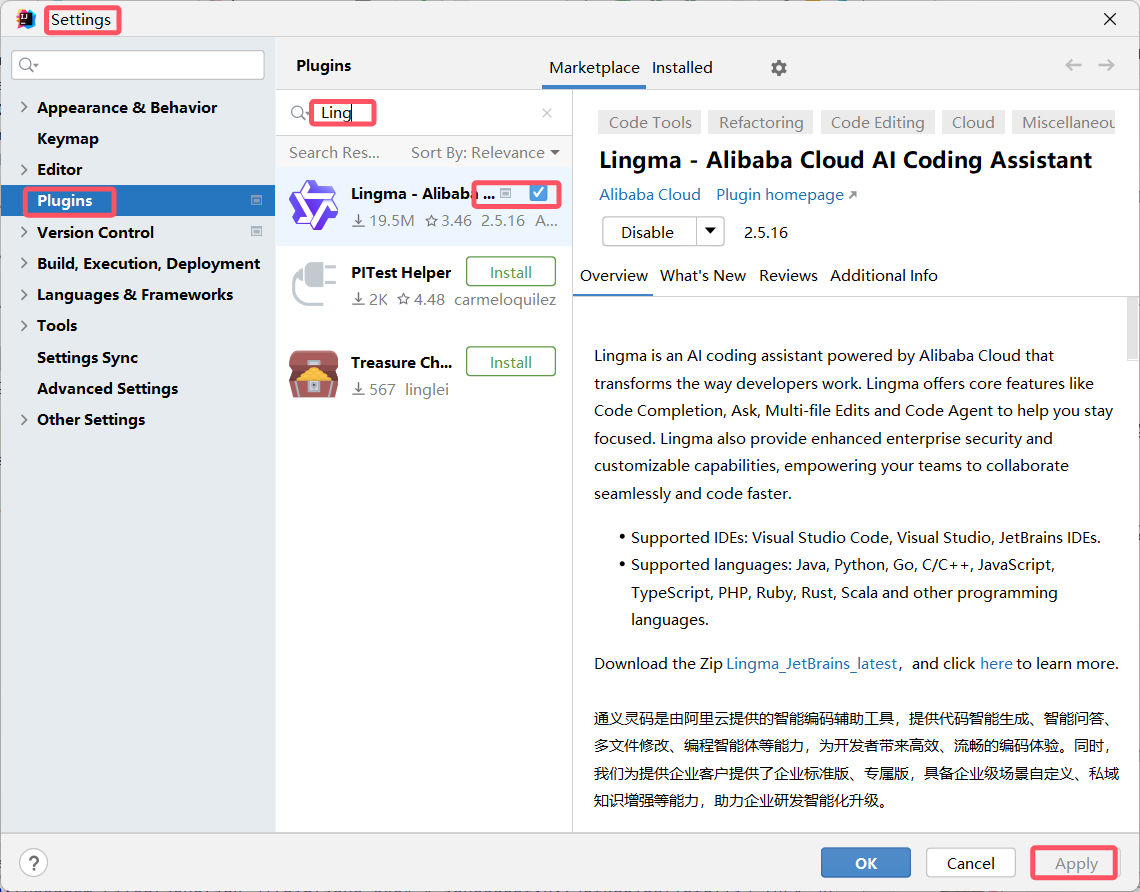Click the Refactoring tag
Viewport: 1140px width, 892px height.
coord(760,122)
